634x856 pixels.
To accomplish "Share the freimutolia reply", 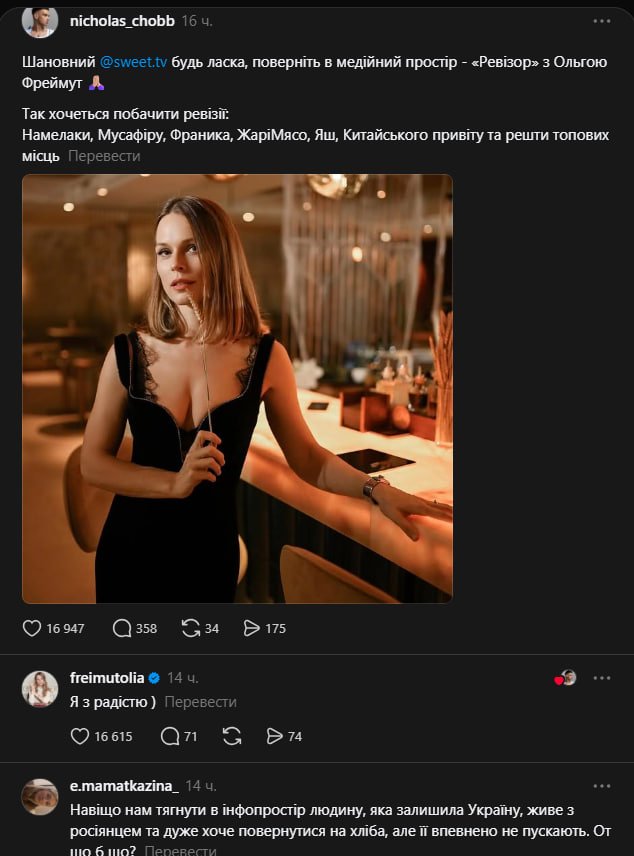I will pyautogui.click(x=275, y=736).
